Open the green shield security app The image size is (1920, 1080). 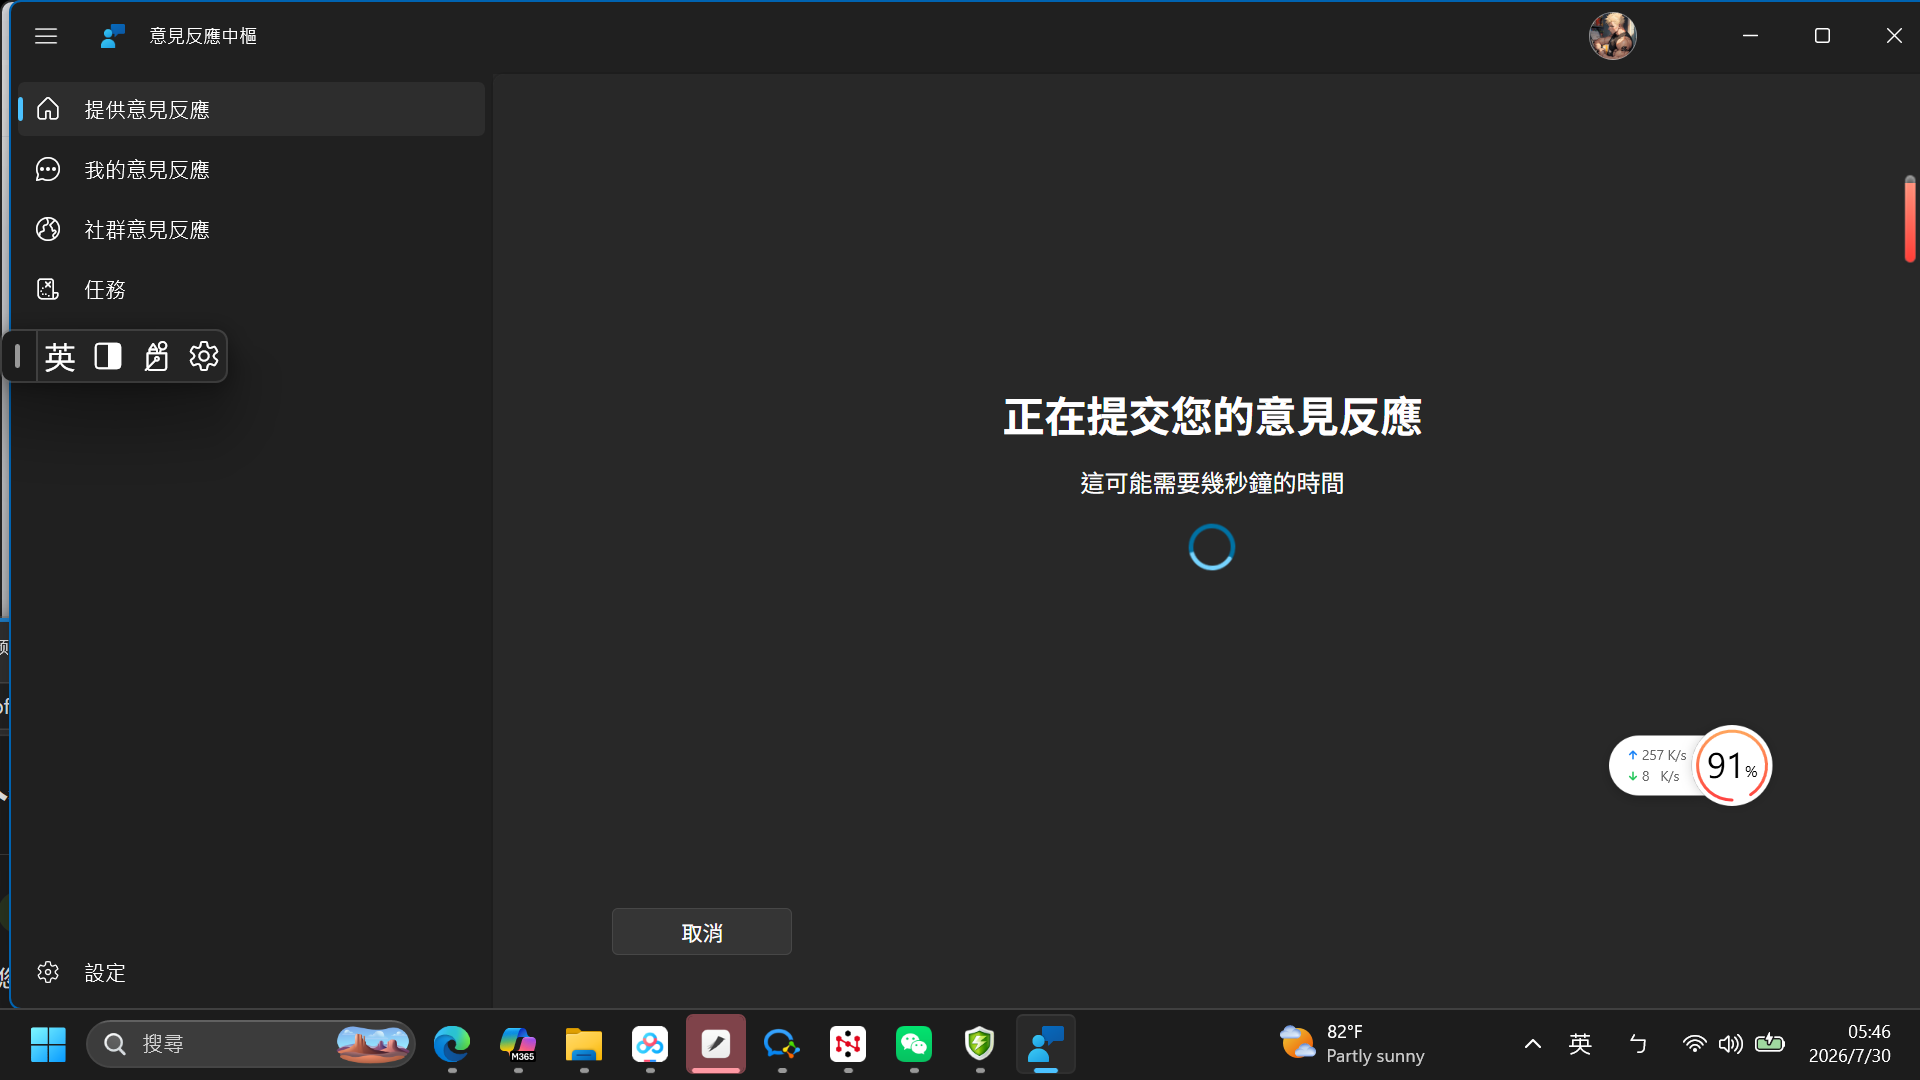(x=980, y=1045)
